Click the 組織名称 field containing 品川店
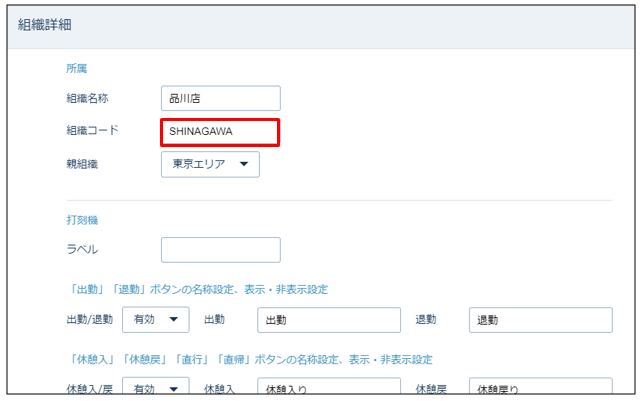The width and height of the screenshot is (644, 401). 220,98
